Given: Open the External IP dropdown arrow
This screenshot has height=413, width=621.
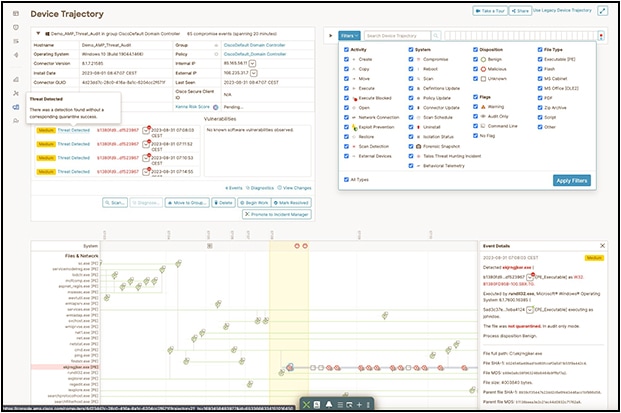Looking at the screenshot, I should tap(254, 73).
